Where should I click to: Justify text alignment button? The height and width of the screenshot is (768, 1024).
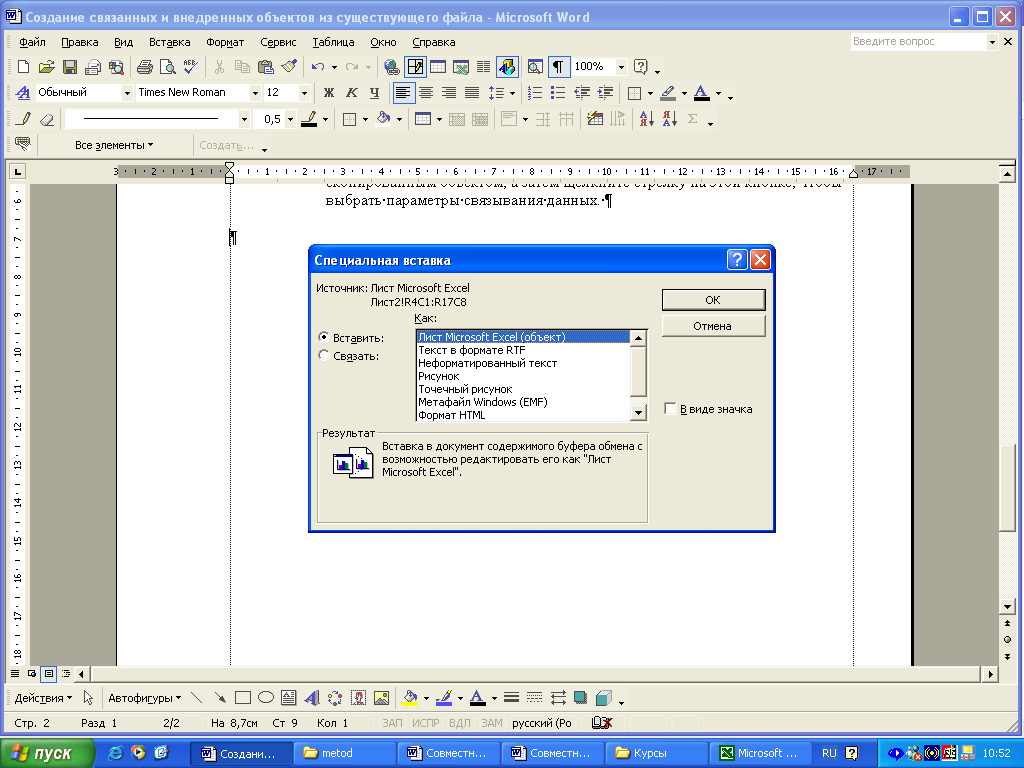coord(472,93)
